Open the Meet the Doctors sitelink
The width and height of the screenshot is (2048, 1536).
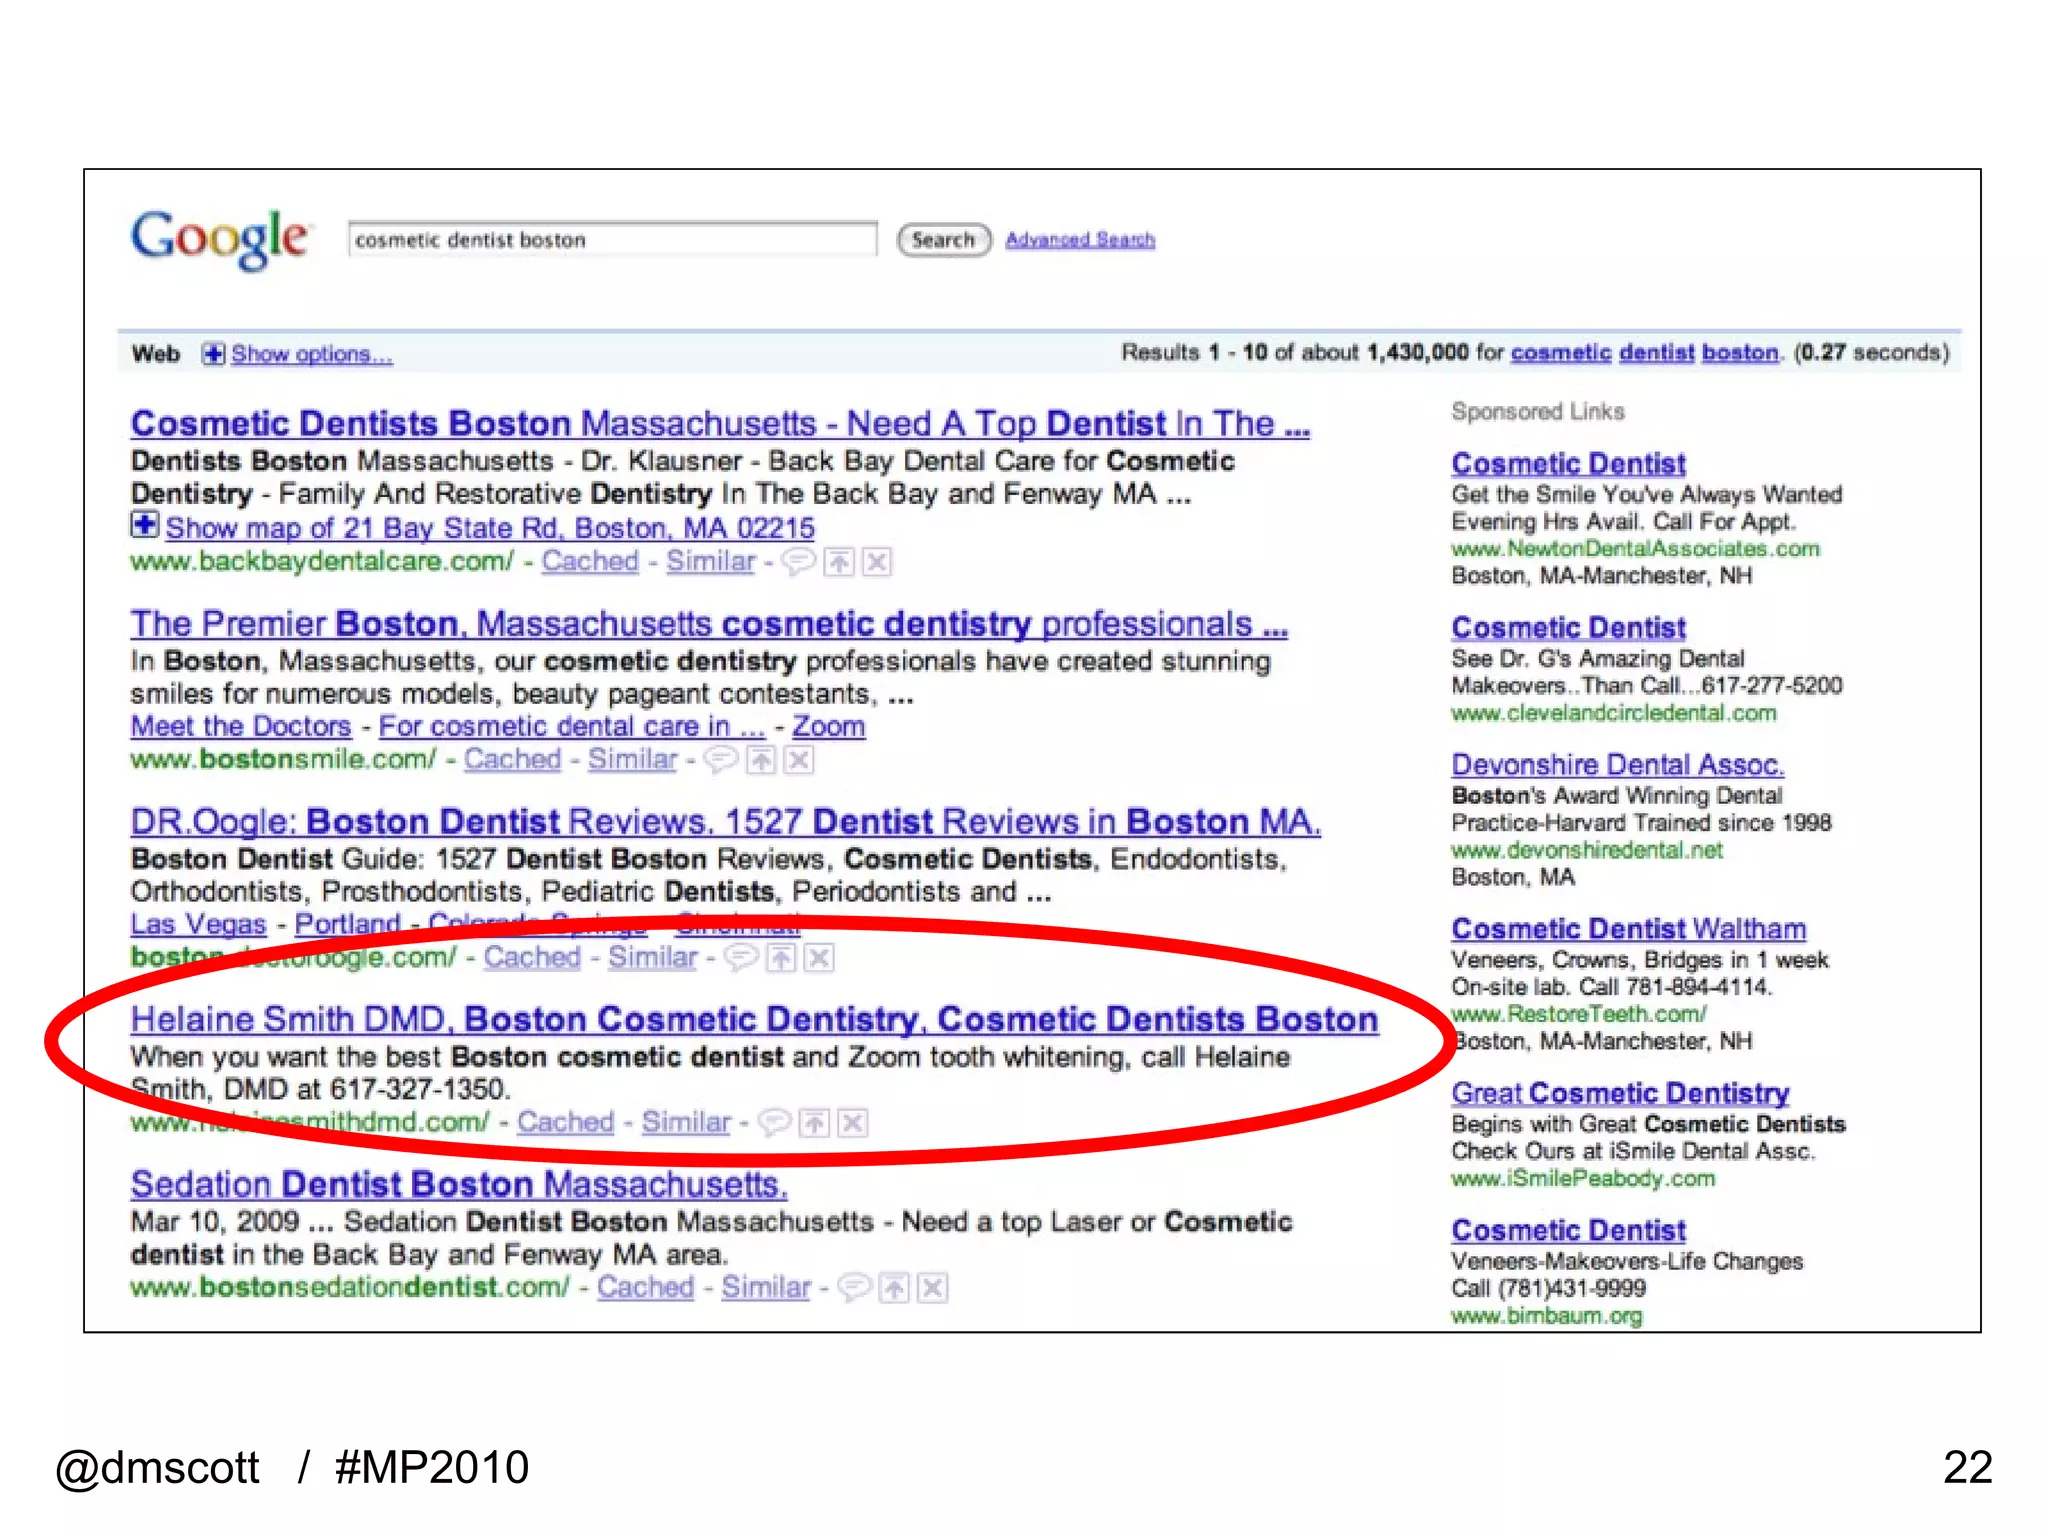(x=241, y=726)
